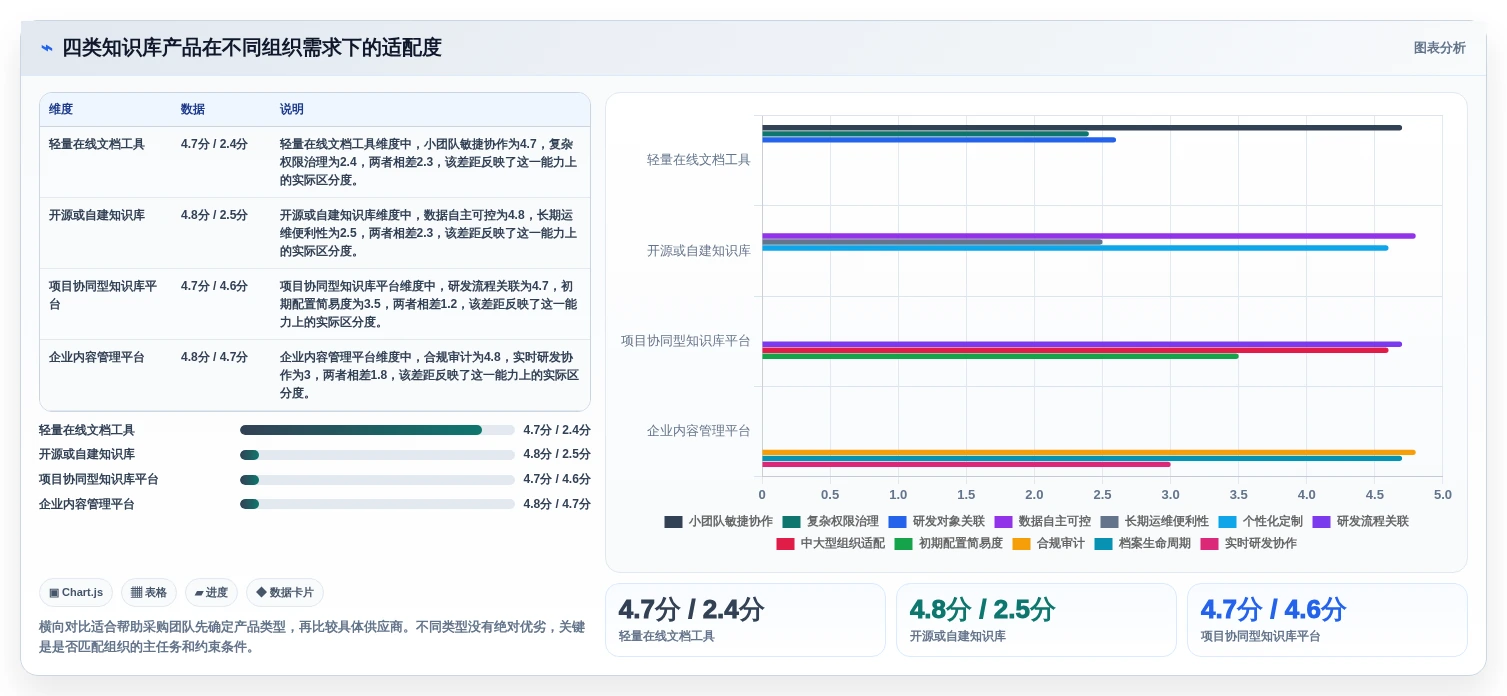The height and width of the screenshot is (696, 1507).
Task: Click the orange 合规审计 chart bar
Action: [x=1089, y=452]
